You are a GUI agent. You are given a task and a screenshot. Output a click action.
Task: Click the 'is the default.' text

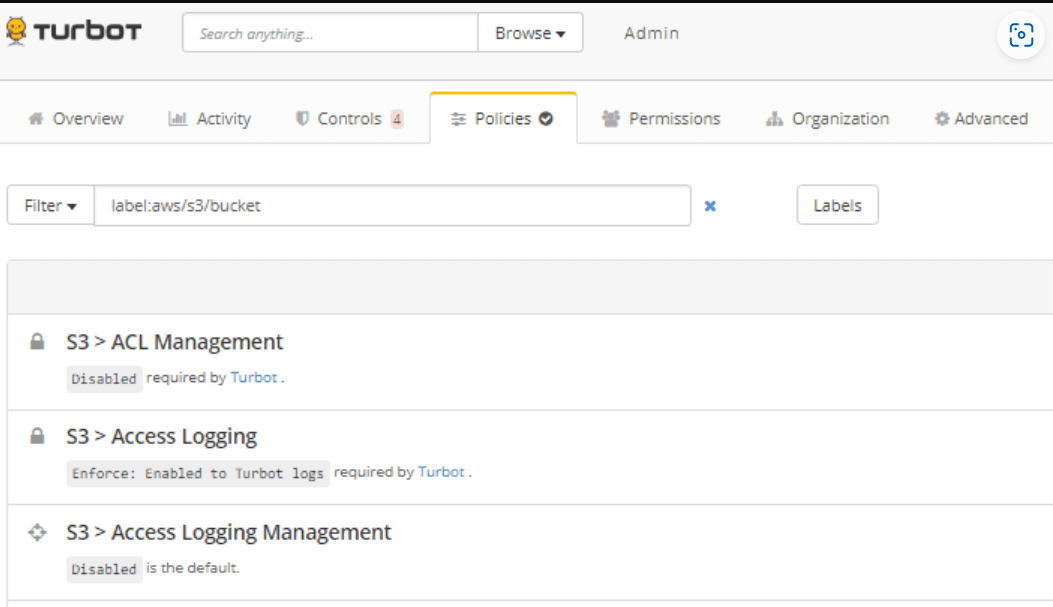[x=193, y=568]
